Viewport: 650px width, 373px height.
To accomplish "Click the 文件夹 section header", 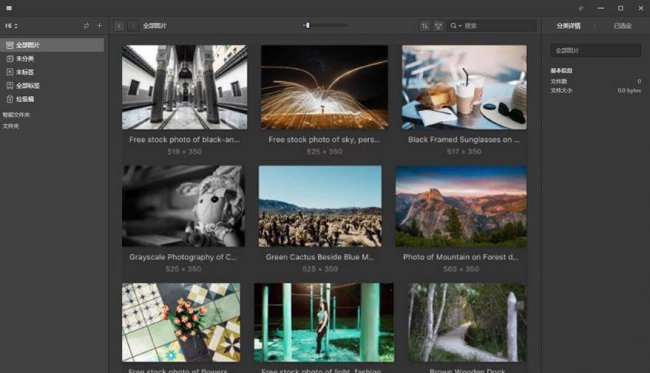I will [x=11, y=126].
